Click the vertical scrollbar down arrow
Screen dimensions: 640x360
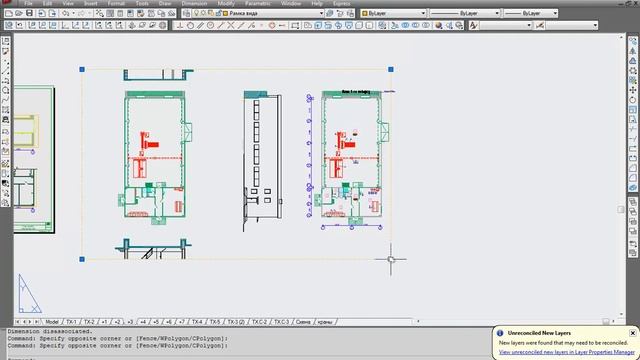tap(621, 314)
